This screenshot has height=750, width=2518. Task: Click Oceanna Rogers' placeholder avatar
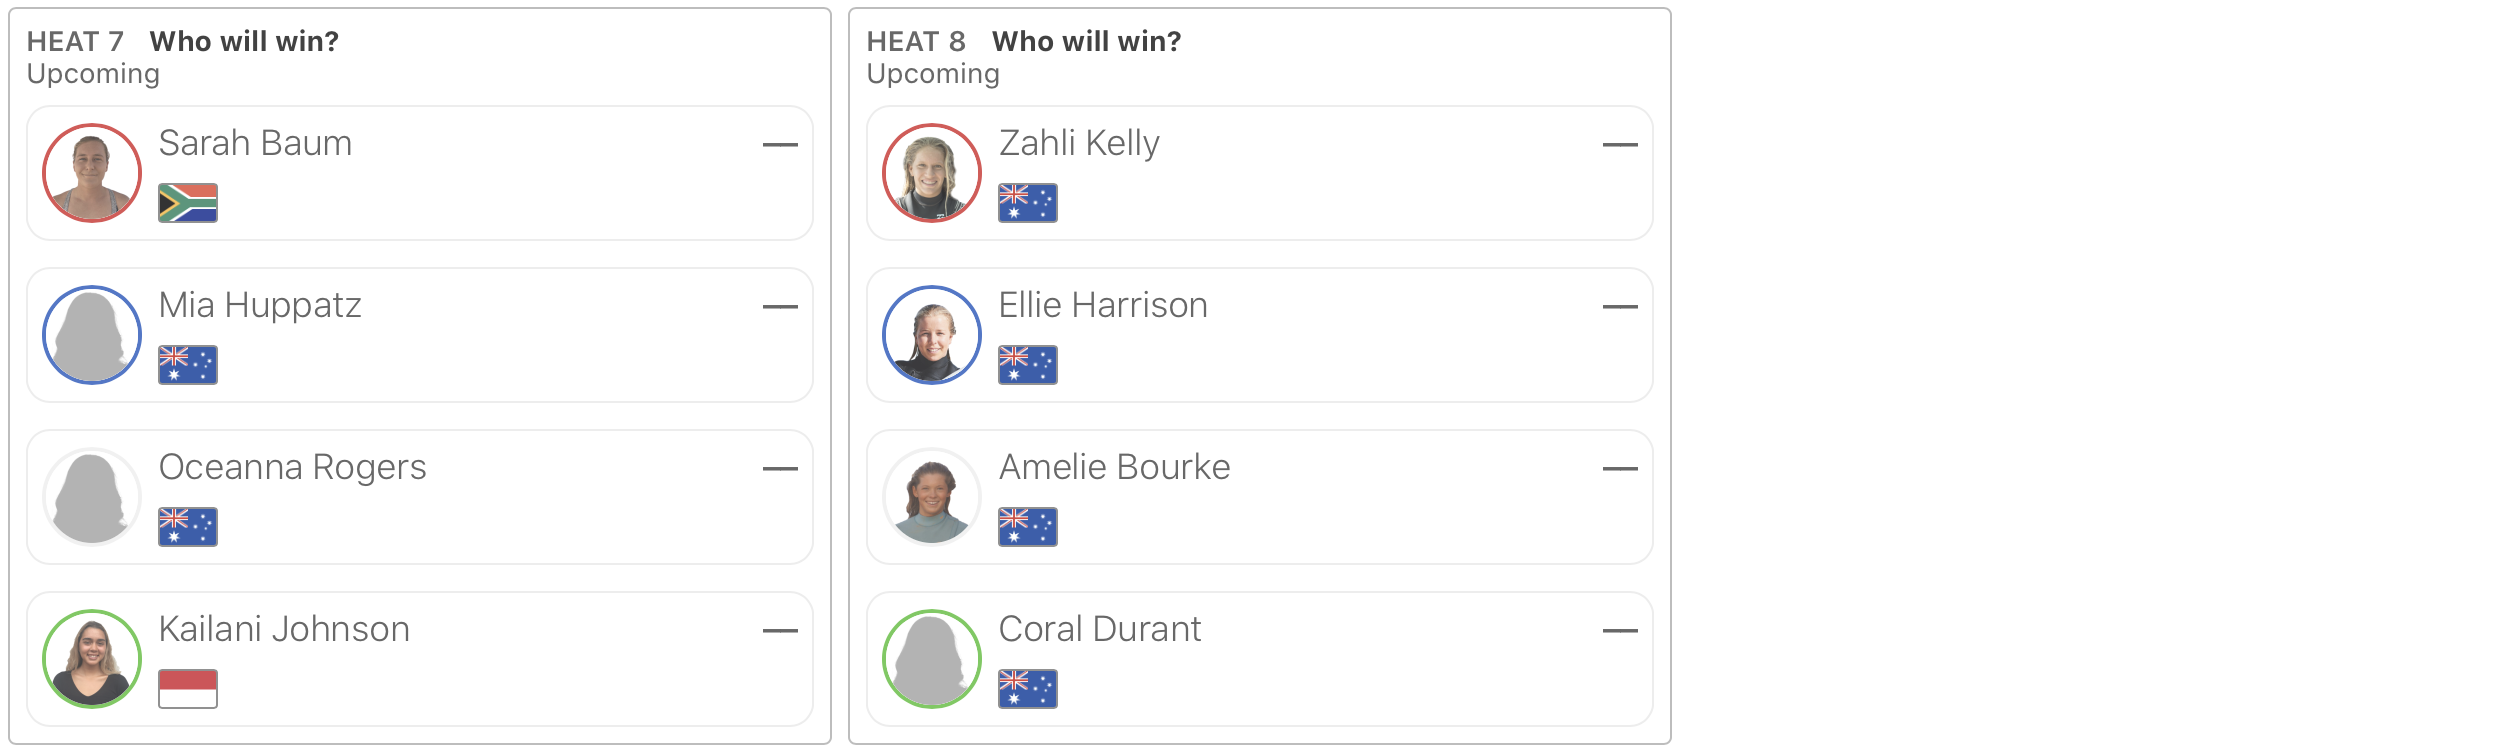[x=92, y=497]
